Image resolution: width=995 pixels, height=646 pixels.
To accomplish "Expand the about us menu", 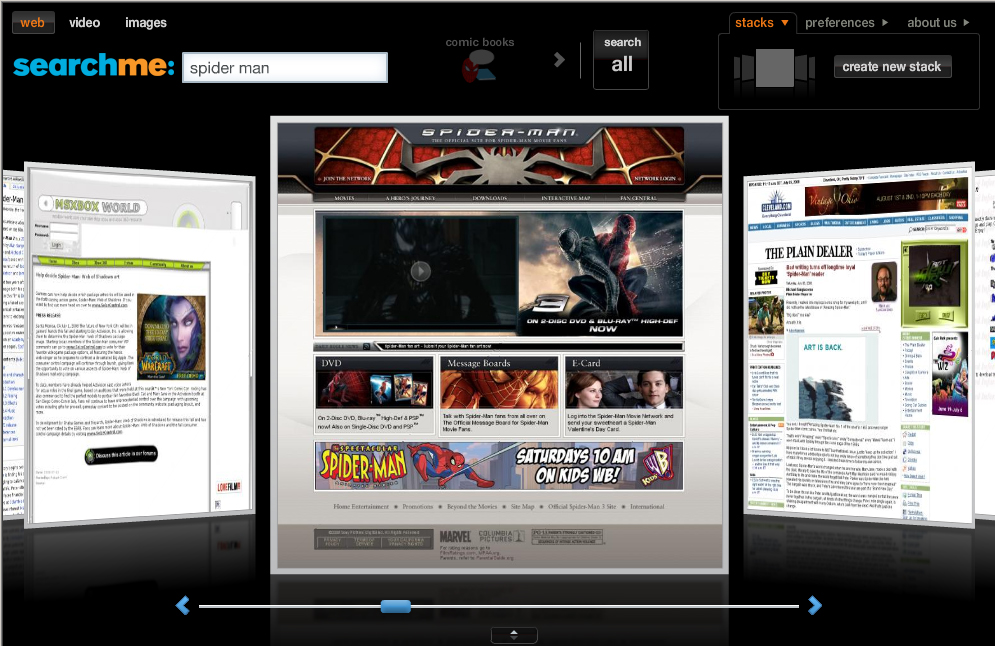I will point(938,23).
